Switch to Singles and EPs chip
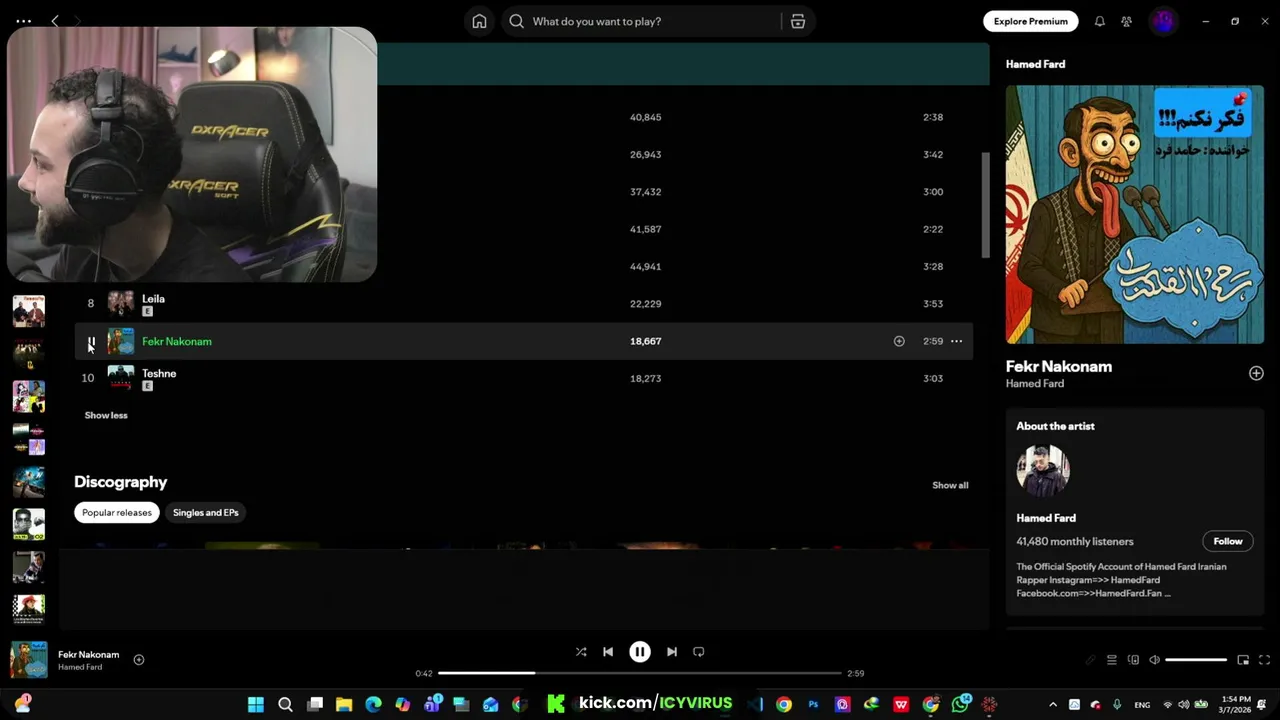Screen dimensions: 1280x720 click(206, 512)
